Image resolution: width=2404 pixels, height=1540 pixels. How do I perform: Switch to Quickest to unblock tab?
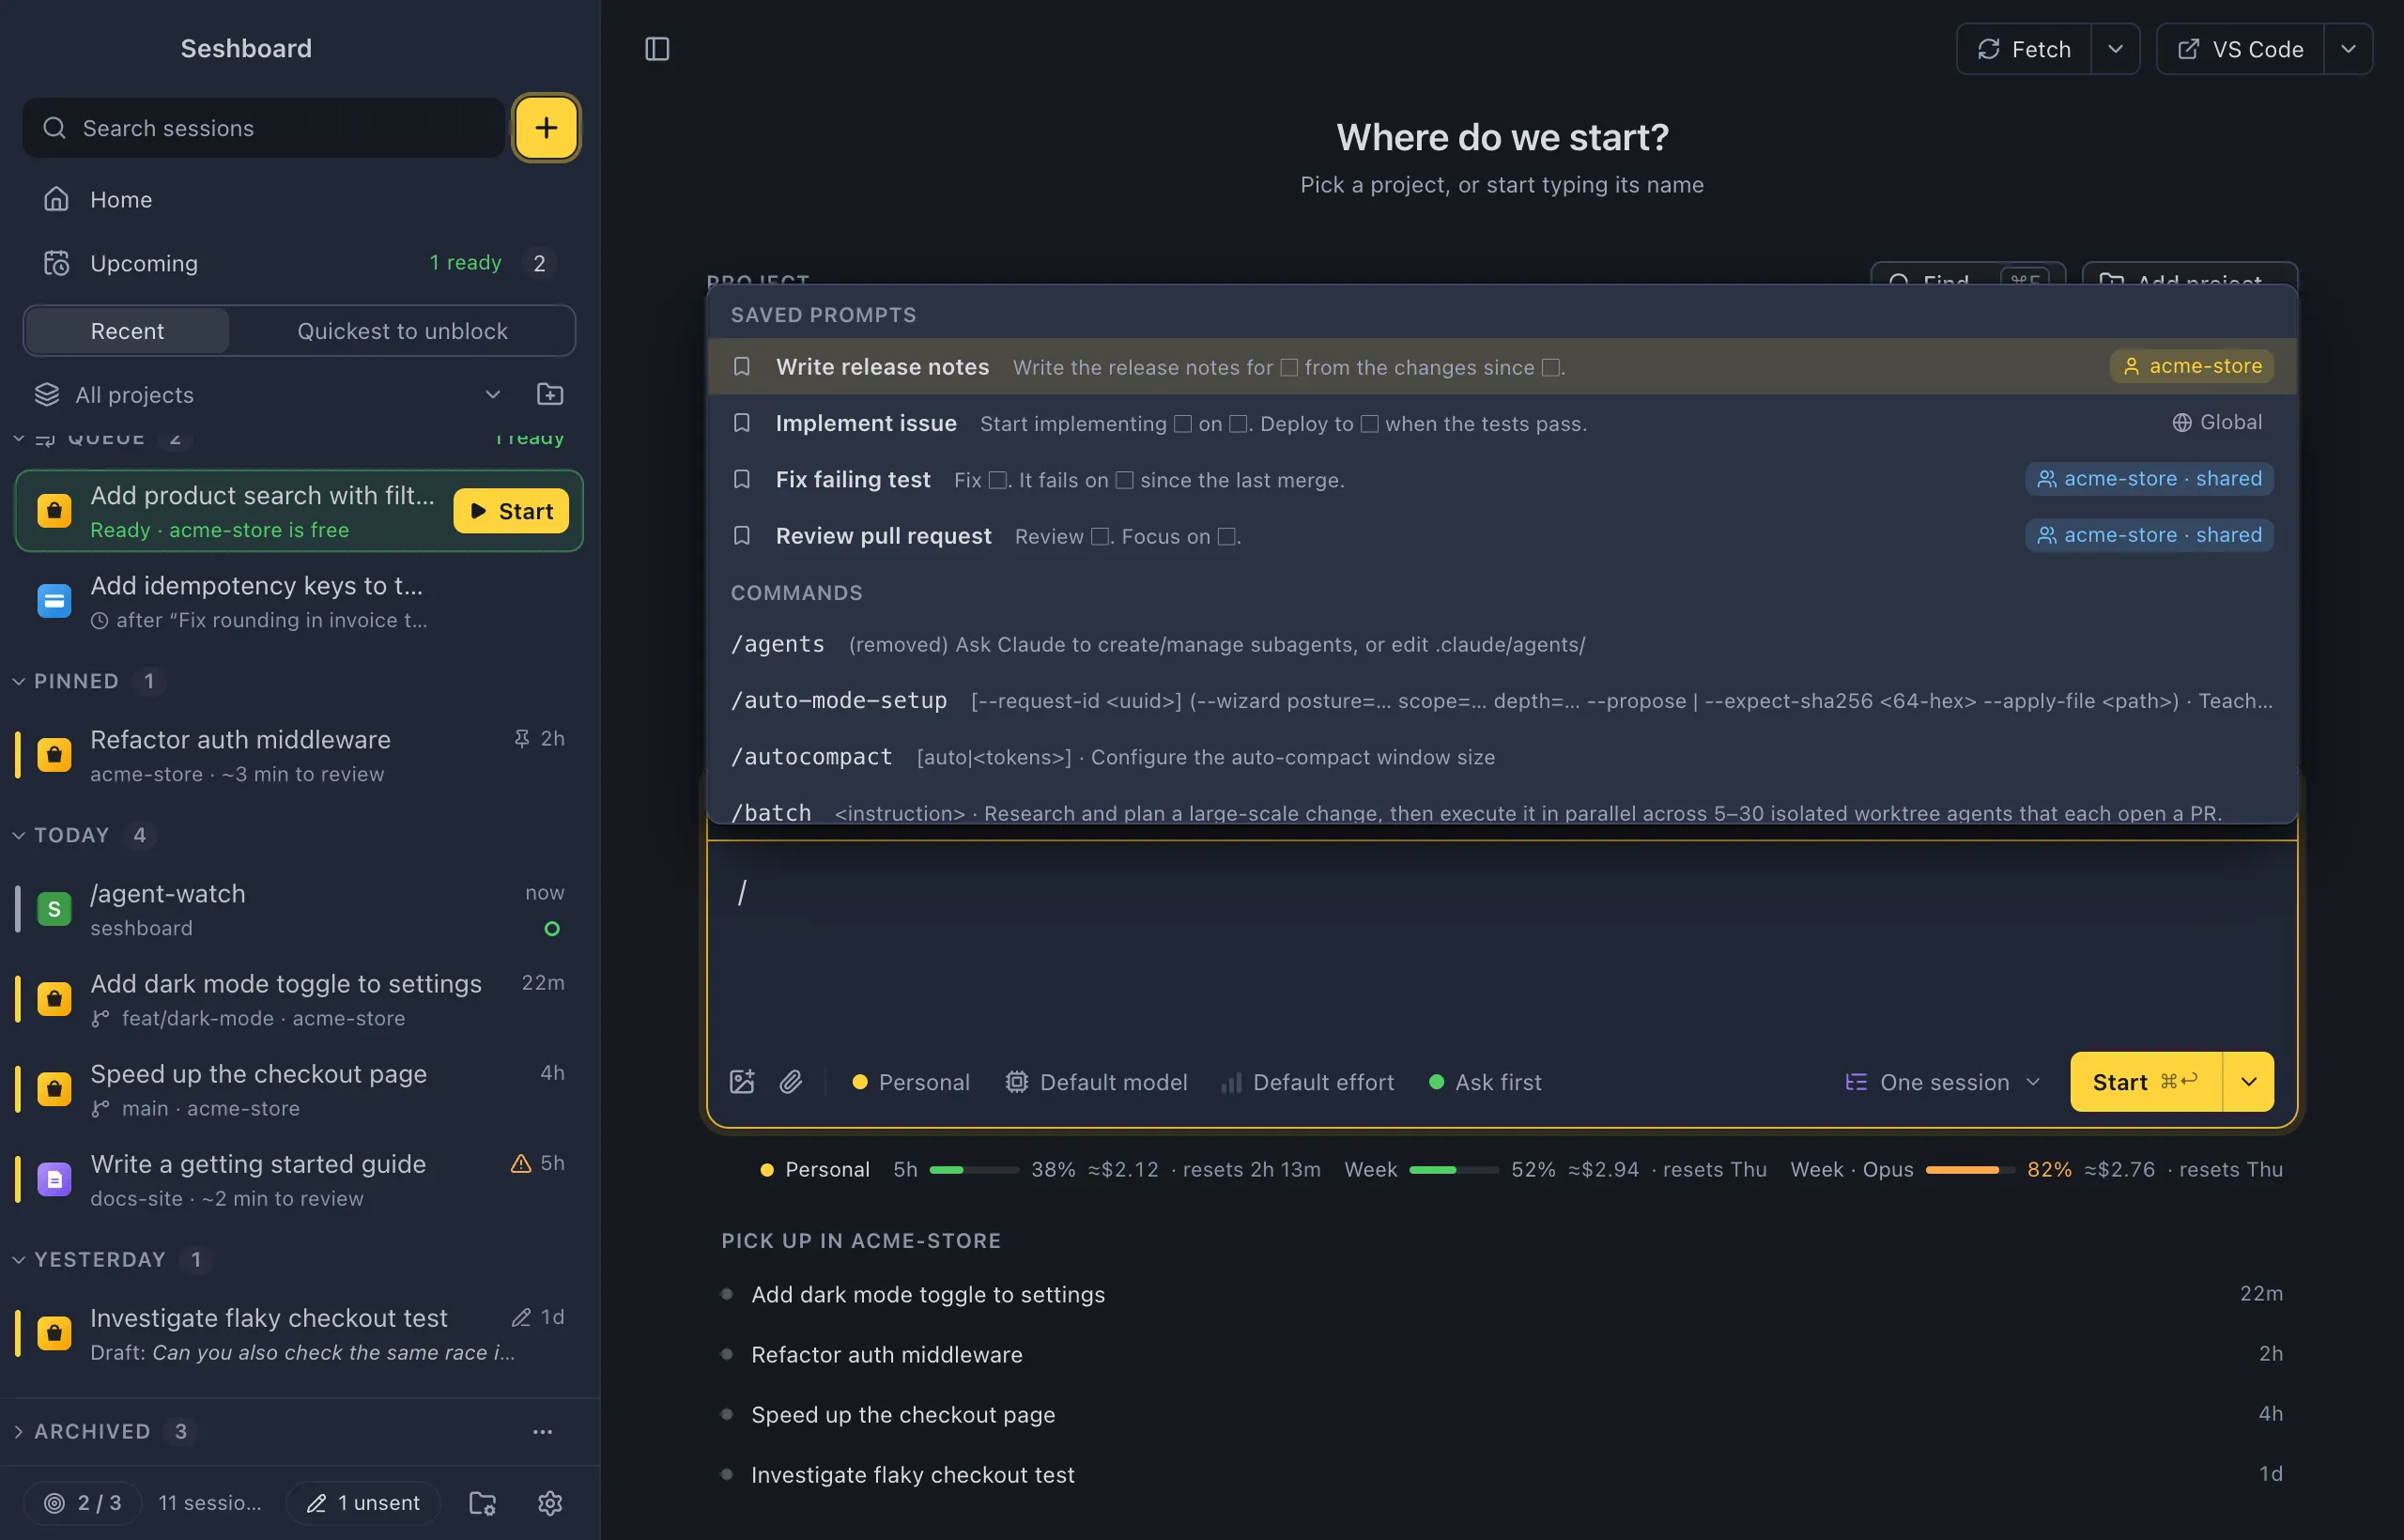(402, 331)
